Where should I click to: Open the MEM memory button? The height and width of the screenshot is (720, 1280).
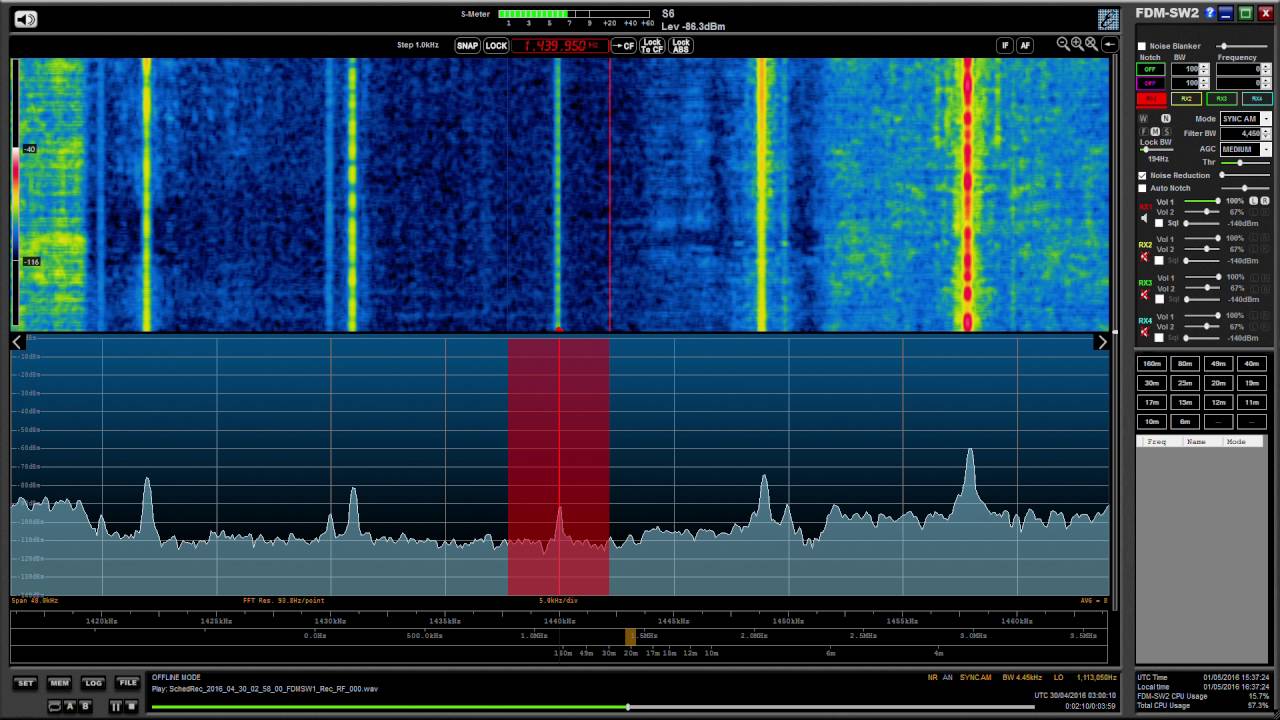click(x=59, y=683)
